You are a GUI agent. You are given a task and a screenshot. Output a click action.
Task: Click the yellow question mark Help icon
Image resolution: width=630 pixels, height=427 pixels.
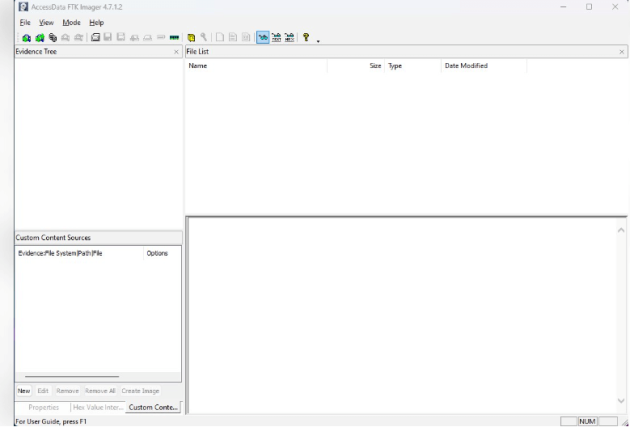(x=306, y=38)
